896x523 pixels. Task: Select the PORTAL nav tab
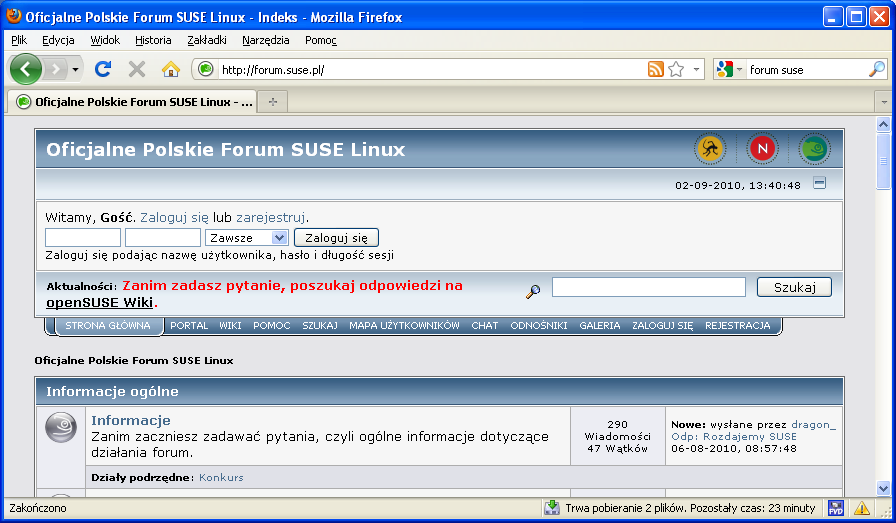(x=189, y=326)
